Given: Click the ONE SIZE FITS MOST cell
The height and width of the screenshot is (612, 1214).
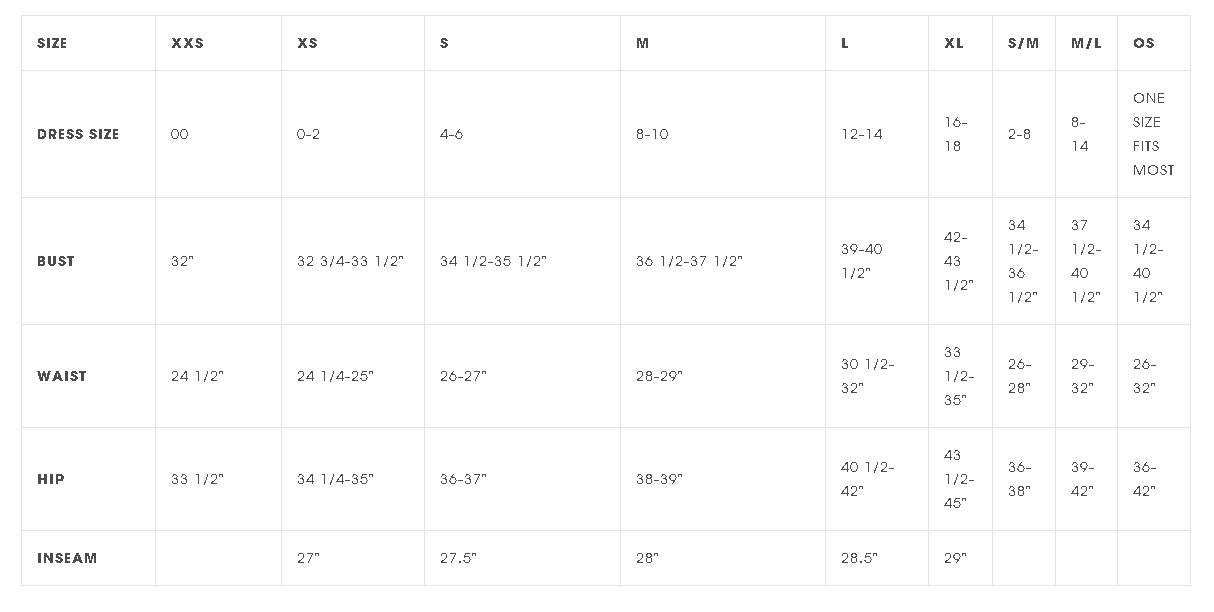Looking at the screenshot, I should pyautogui.click(x=1153, y=134).
